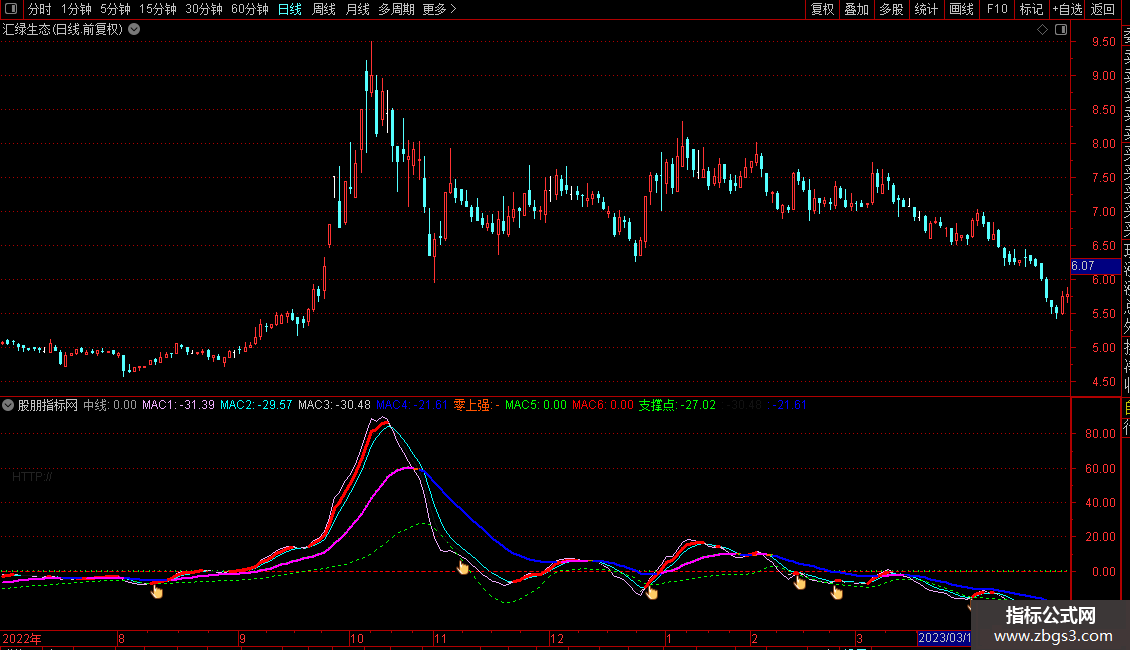Click the 2022年 label on time axis

[22, 638]
